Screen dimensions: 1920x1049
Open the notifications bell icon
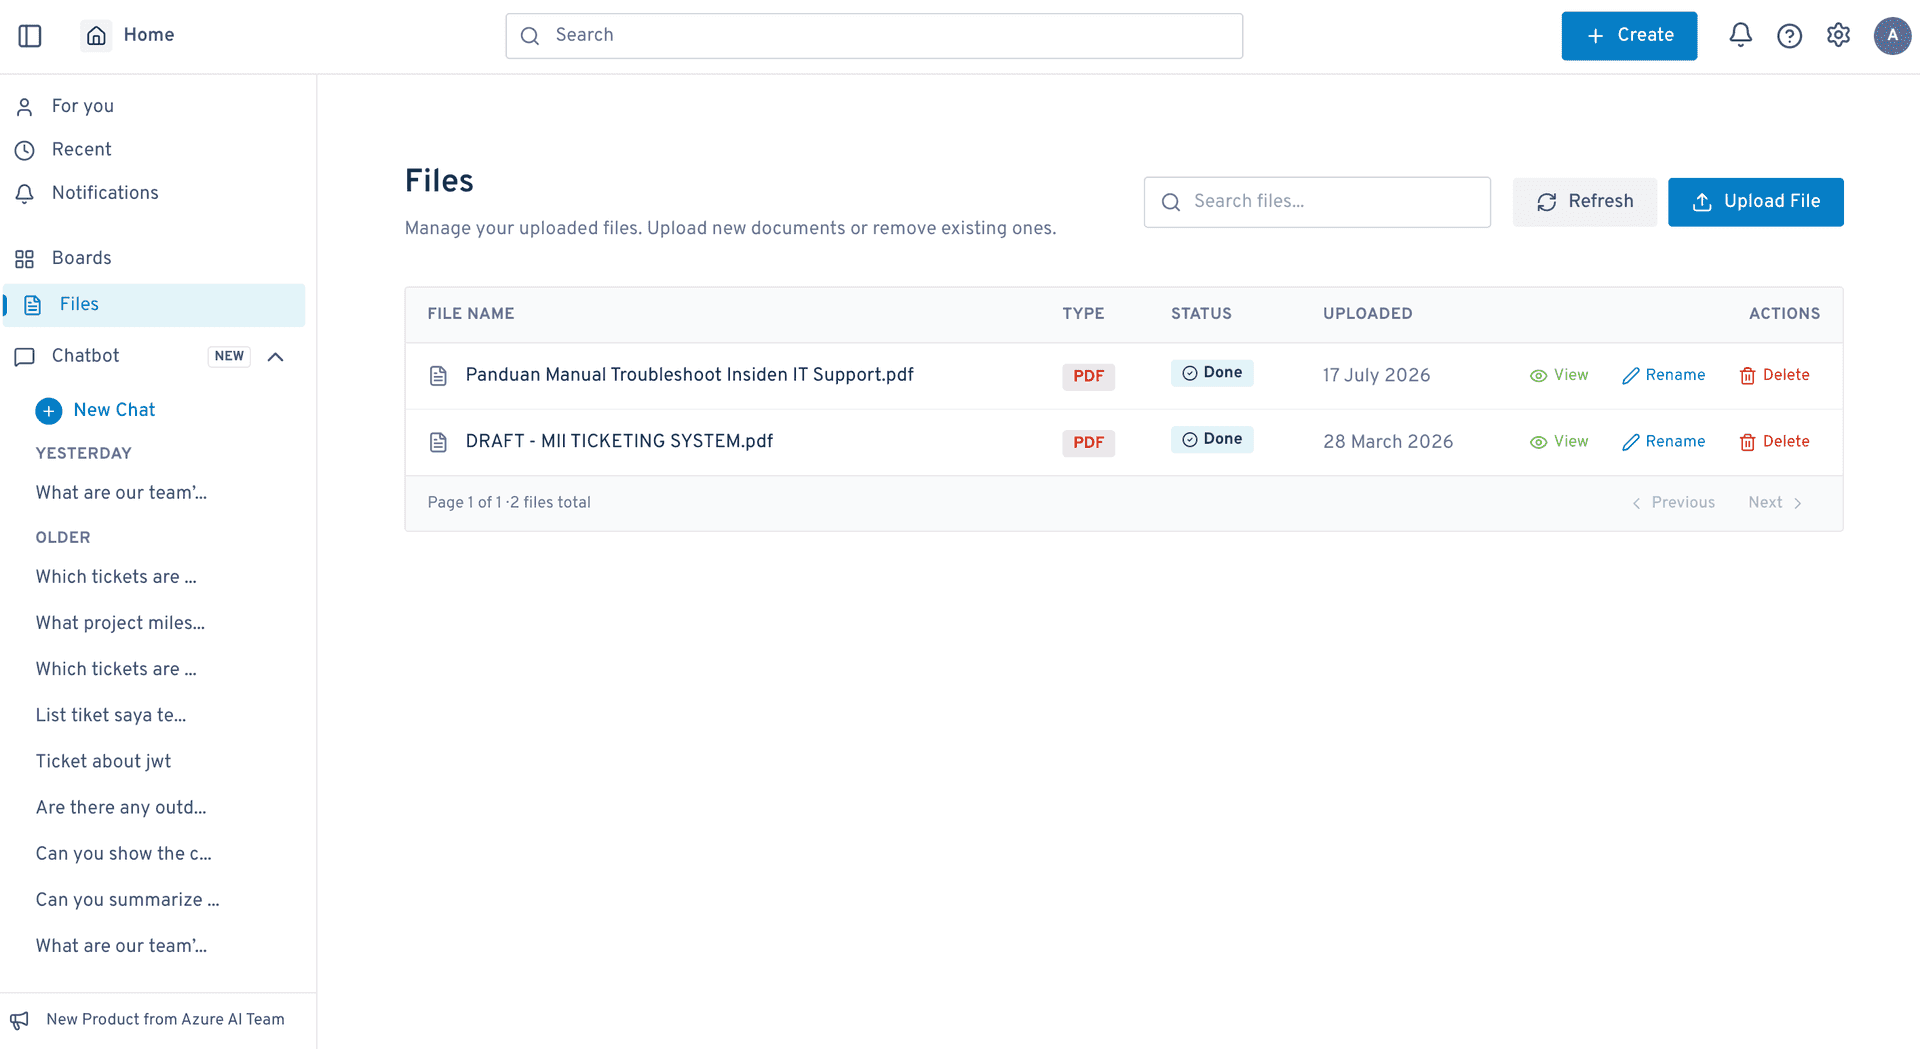pyautogui.click(x=1740, y=35)
